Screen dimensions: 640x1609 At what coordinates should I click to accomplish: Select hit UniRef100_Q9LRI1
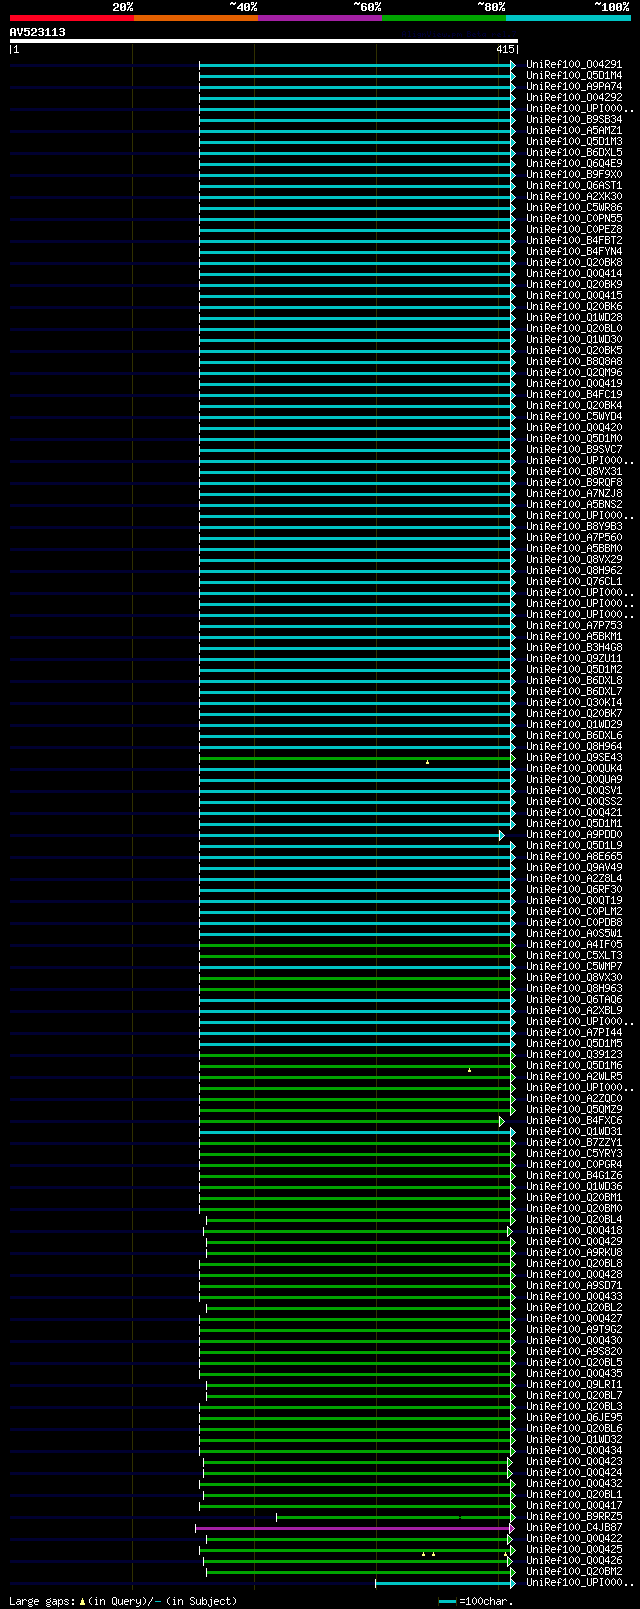[574, 1384]
